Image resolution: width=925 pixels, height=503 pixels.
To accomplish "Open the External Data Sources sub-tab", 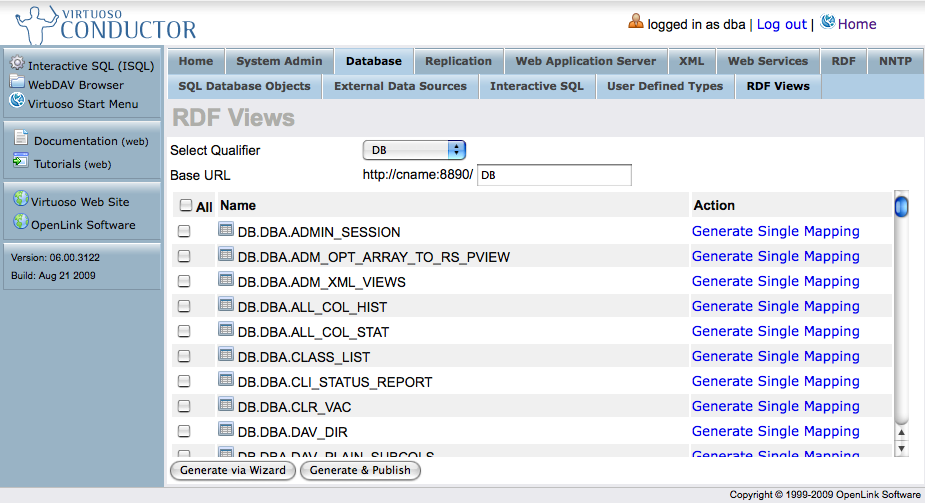I will (400, 86).
